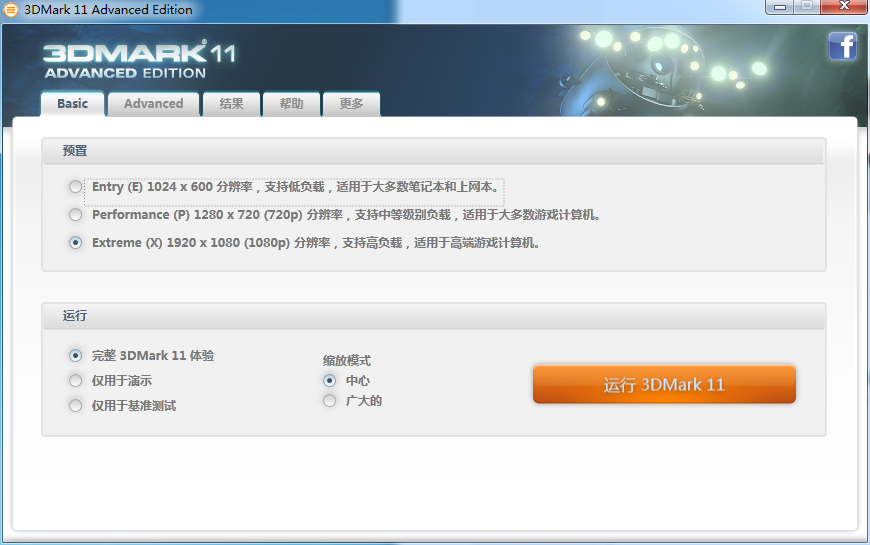Set scaling mode to 广大的

click(330, 400)
